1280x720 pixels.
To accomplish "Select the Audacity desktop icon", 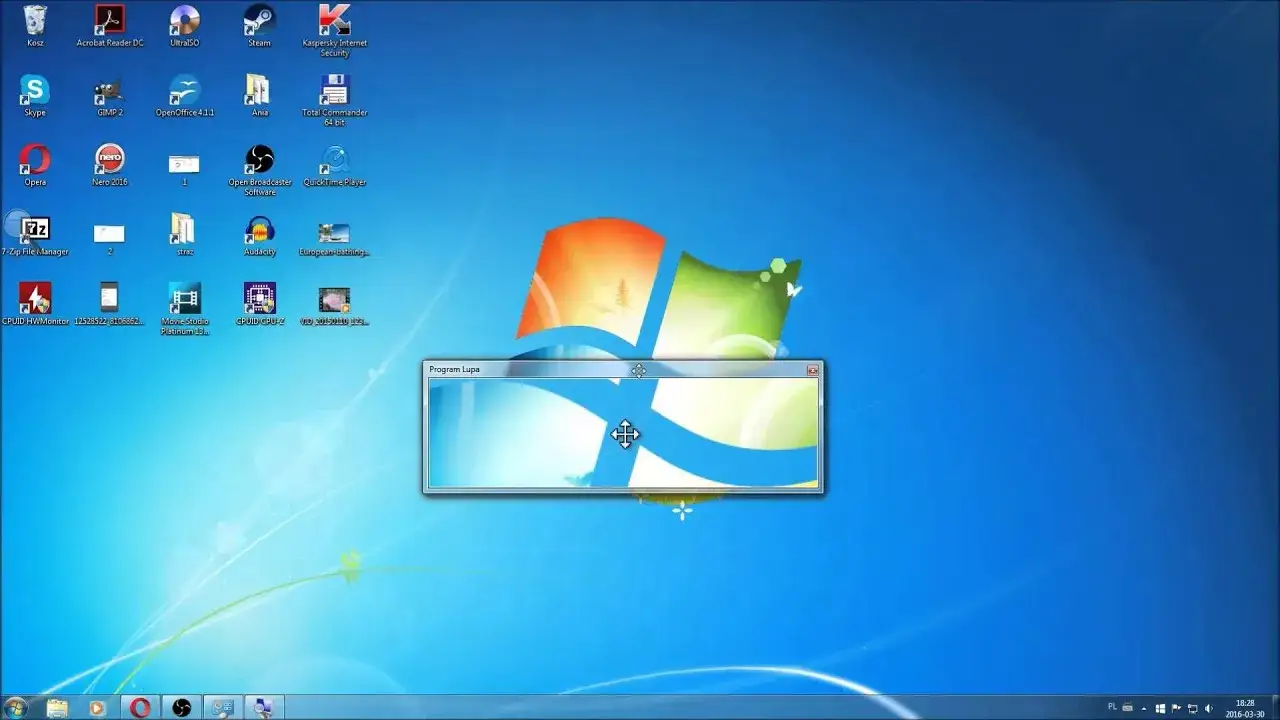I will 259,231.
